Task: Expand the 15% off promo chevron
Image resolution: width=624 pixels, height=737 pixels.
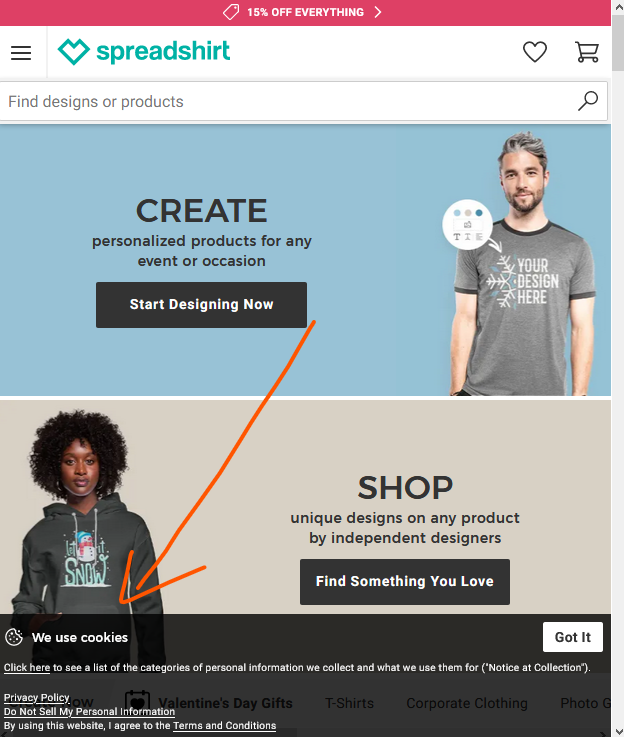Action: click(x=377, y=12)
